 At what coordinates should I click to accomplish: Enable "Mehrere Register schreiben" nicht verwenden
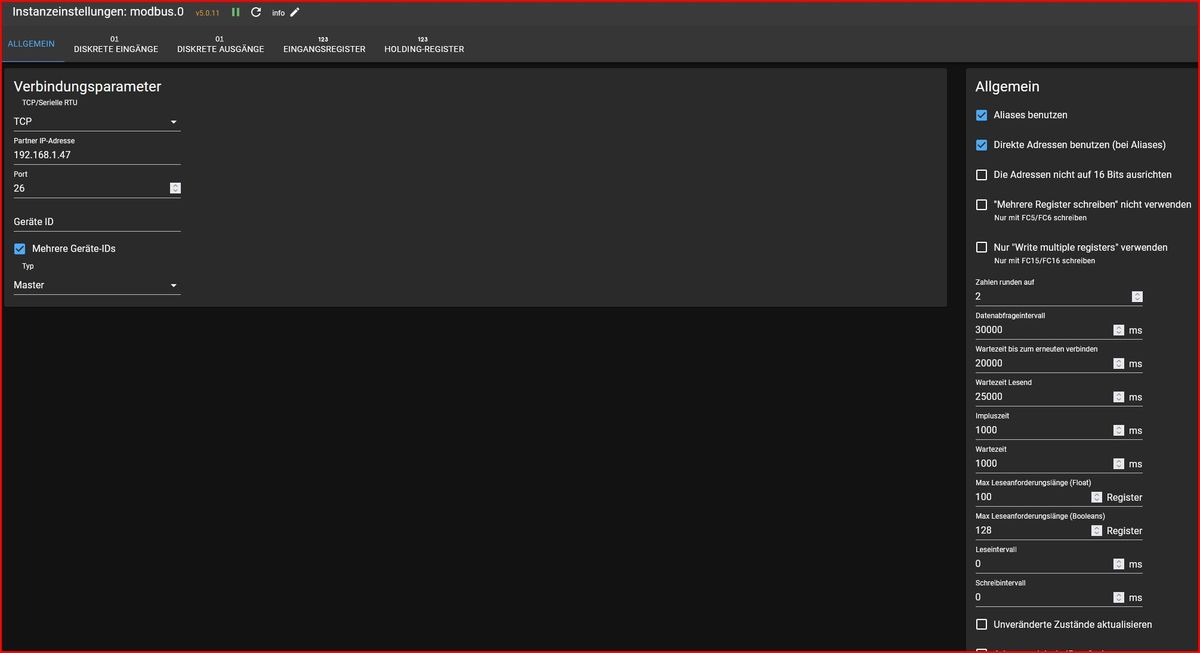pyautogui.click(x=982, y=204)
